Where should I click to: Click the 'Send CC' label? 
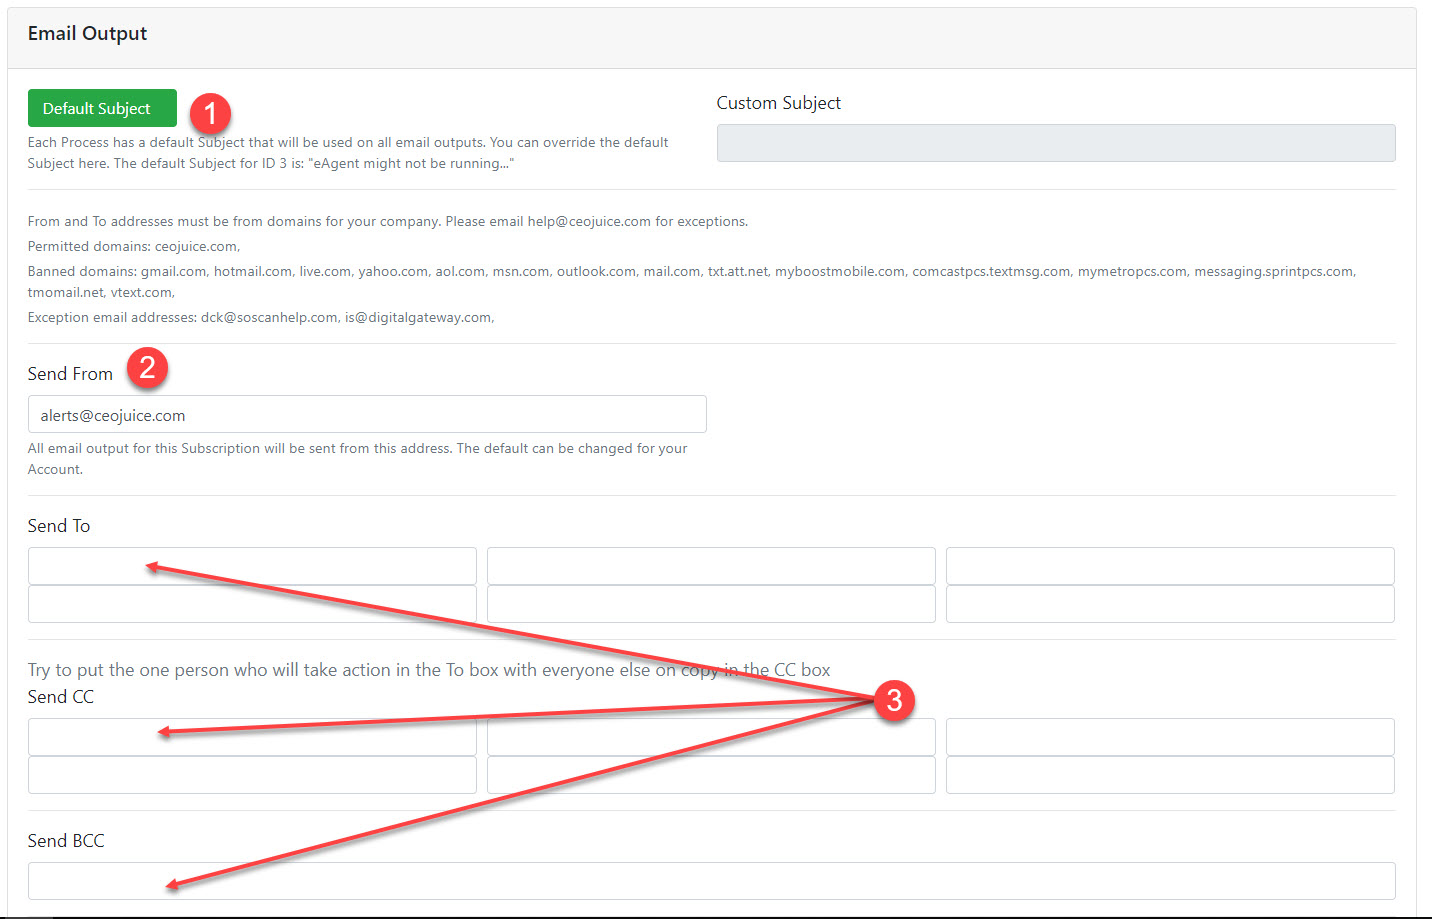point(61,697)
